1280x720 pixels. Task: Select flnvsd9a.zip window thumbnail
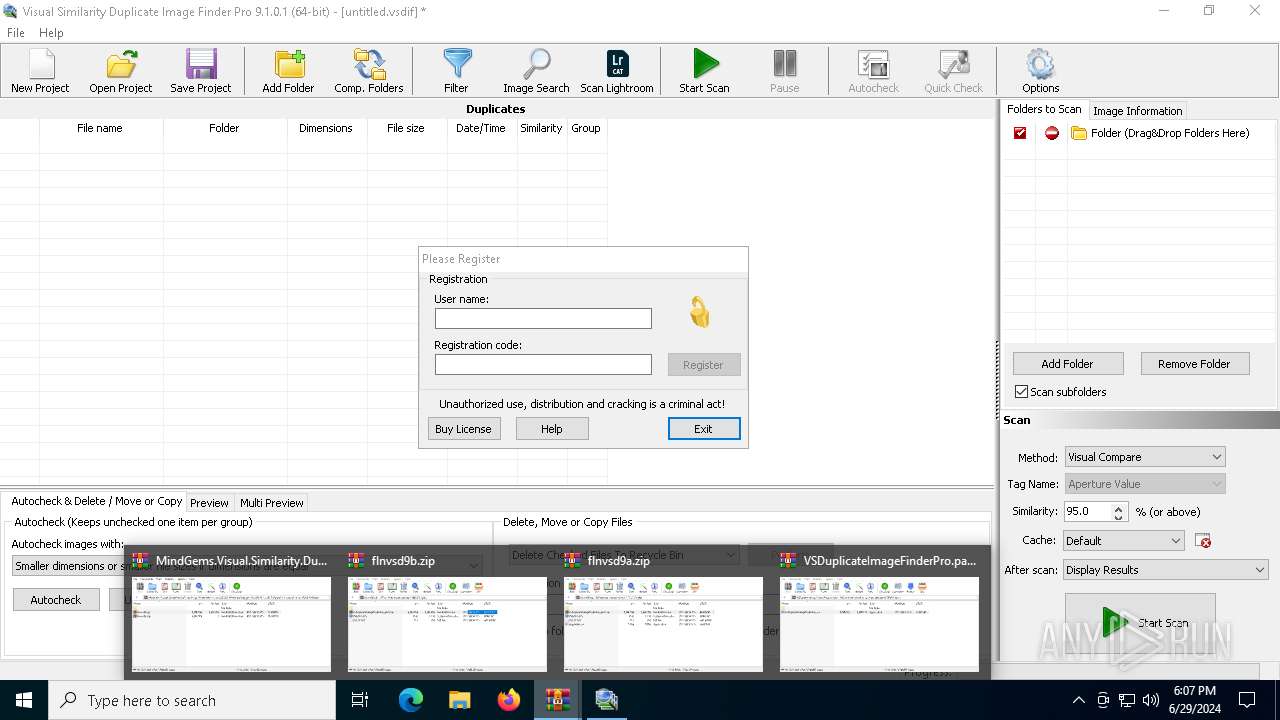pos(663,614)
